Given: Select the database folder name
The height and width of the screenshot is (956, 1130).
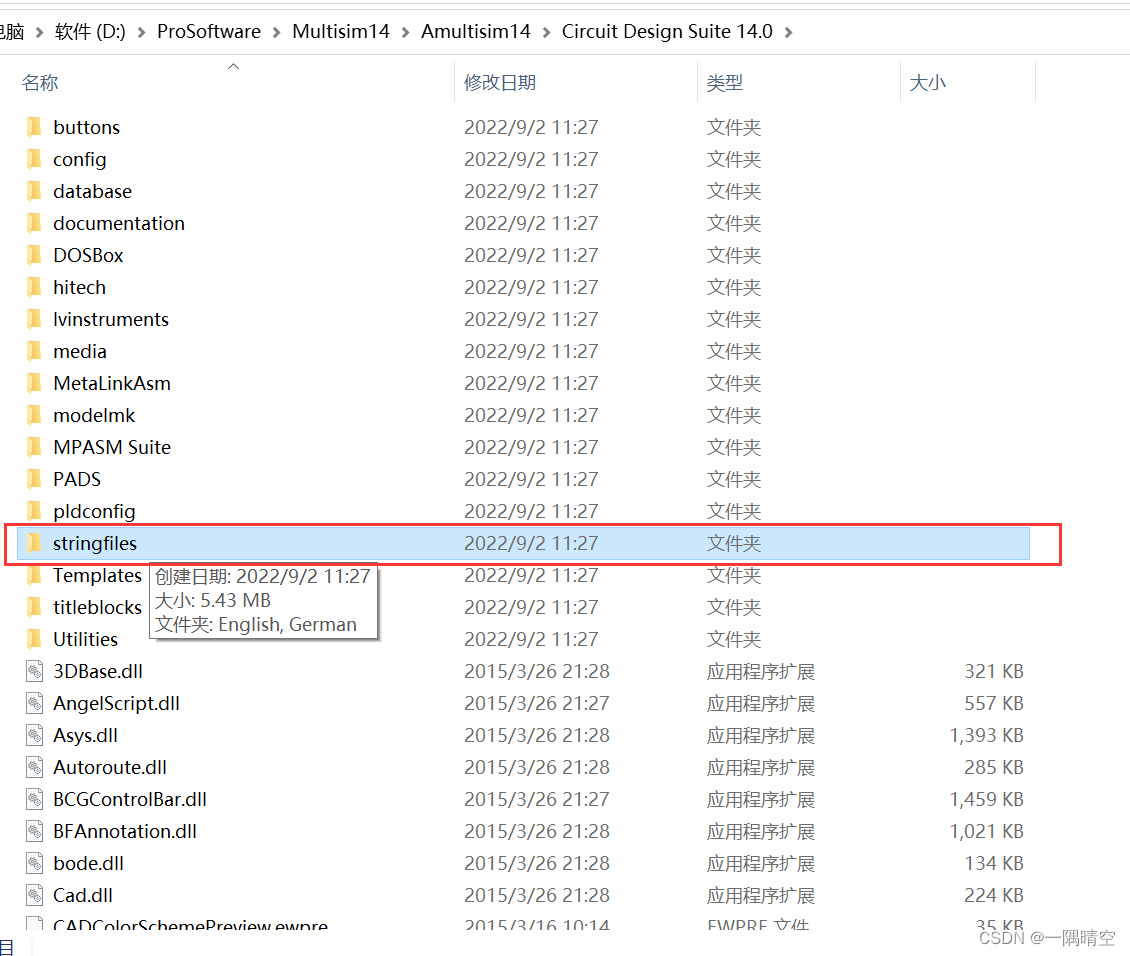Looking at the screenshot, I should pyautogui.click(x=93, y=192).
